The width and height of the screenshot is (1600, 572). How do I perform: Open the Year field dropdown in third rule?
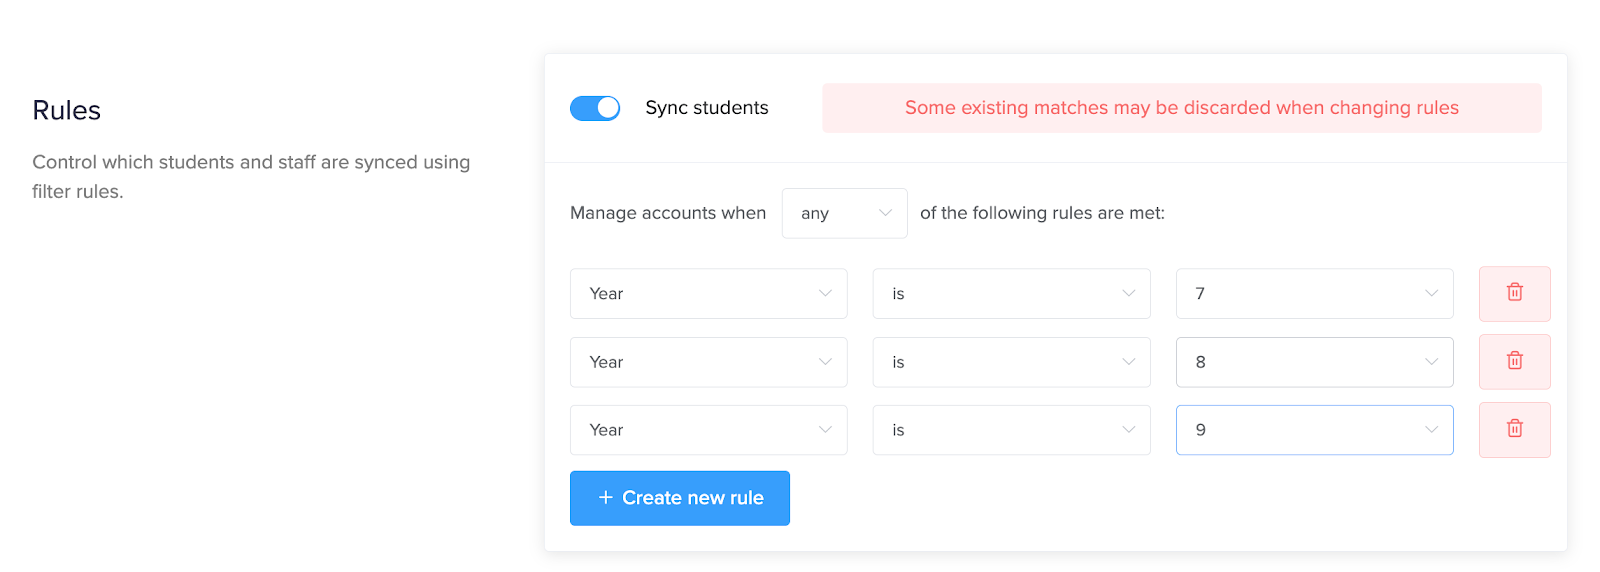coord(708,430)
